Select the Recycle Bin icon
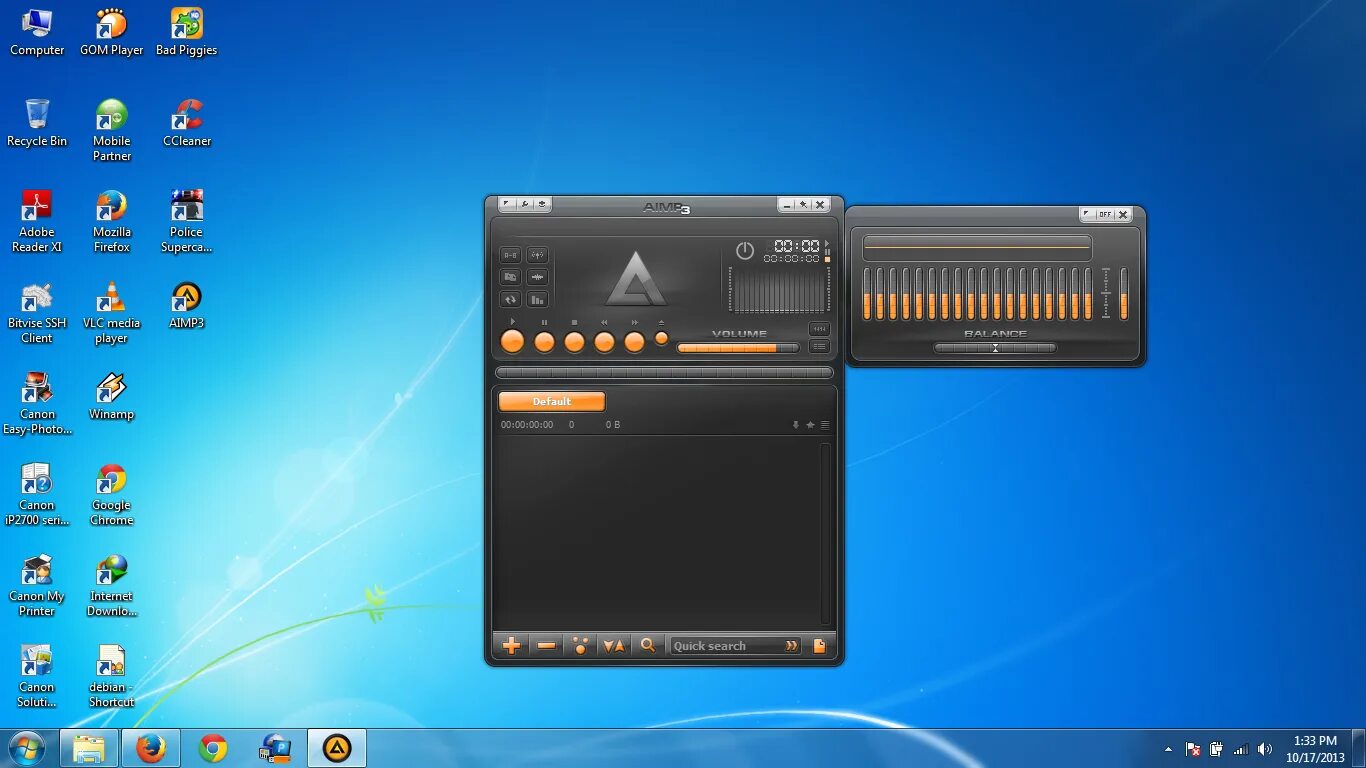 (x=37, y=123)
